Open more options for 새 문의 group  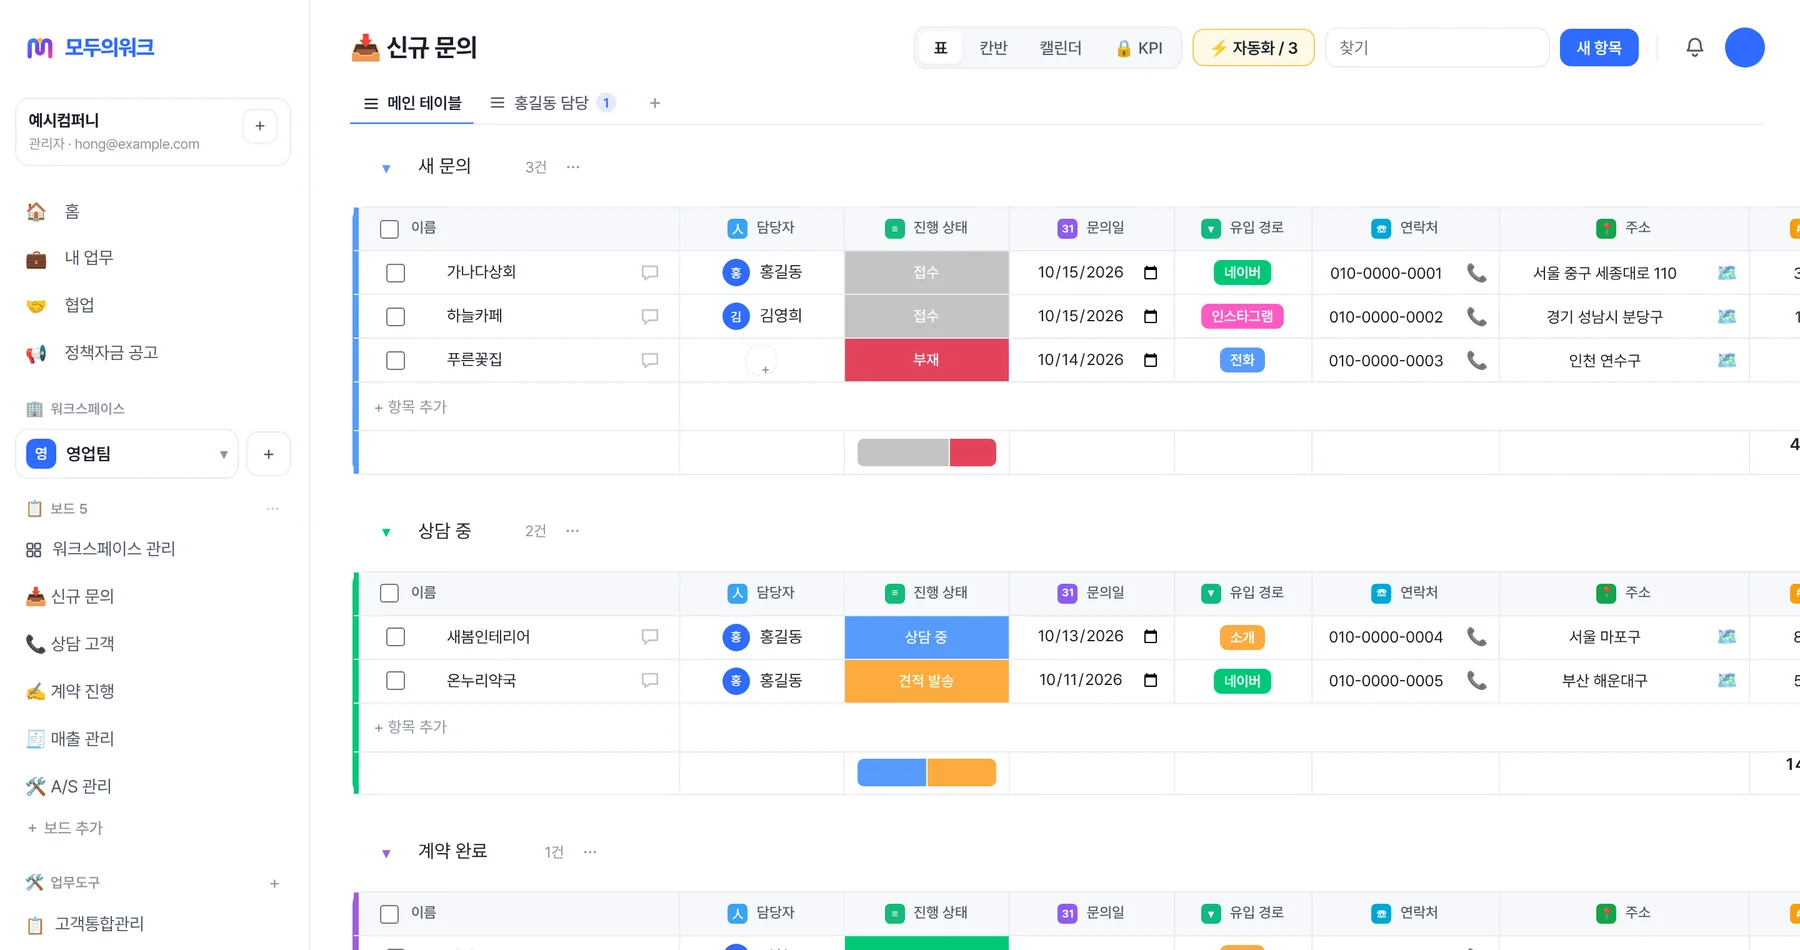573,167
